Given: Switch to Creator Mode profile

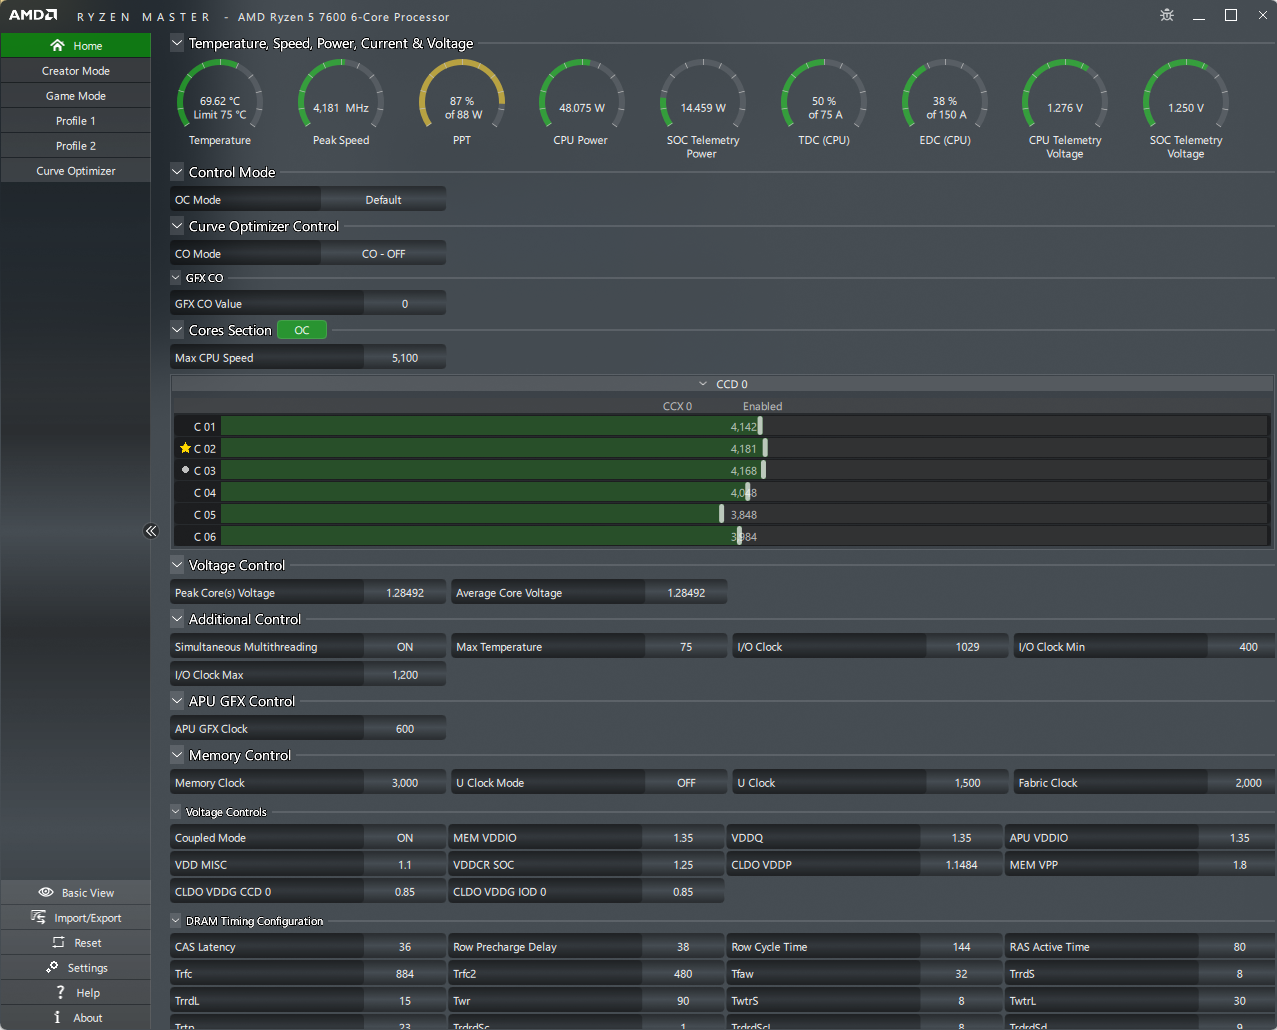Looking at the screenshot, I should pyautogui.click(x=76, y=70).
